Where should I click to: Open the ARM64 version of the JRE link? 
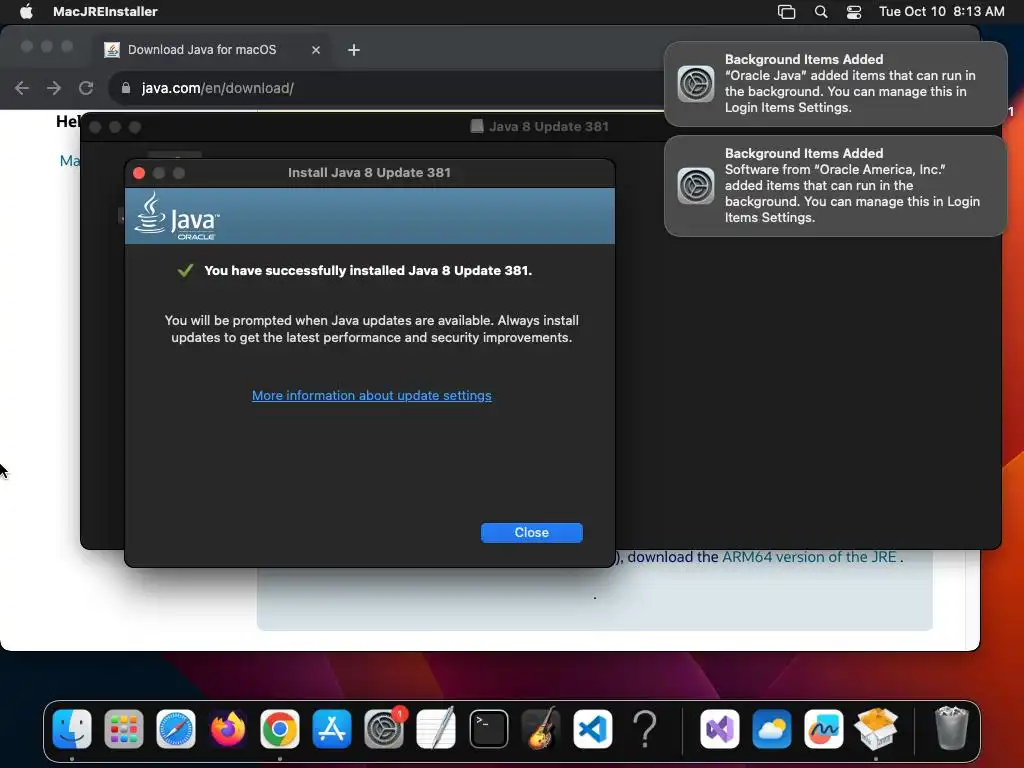tap(808, 557)
